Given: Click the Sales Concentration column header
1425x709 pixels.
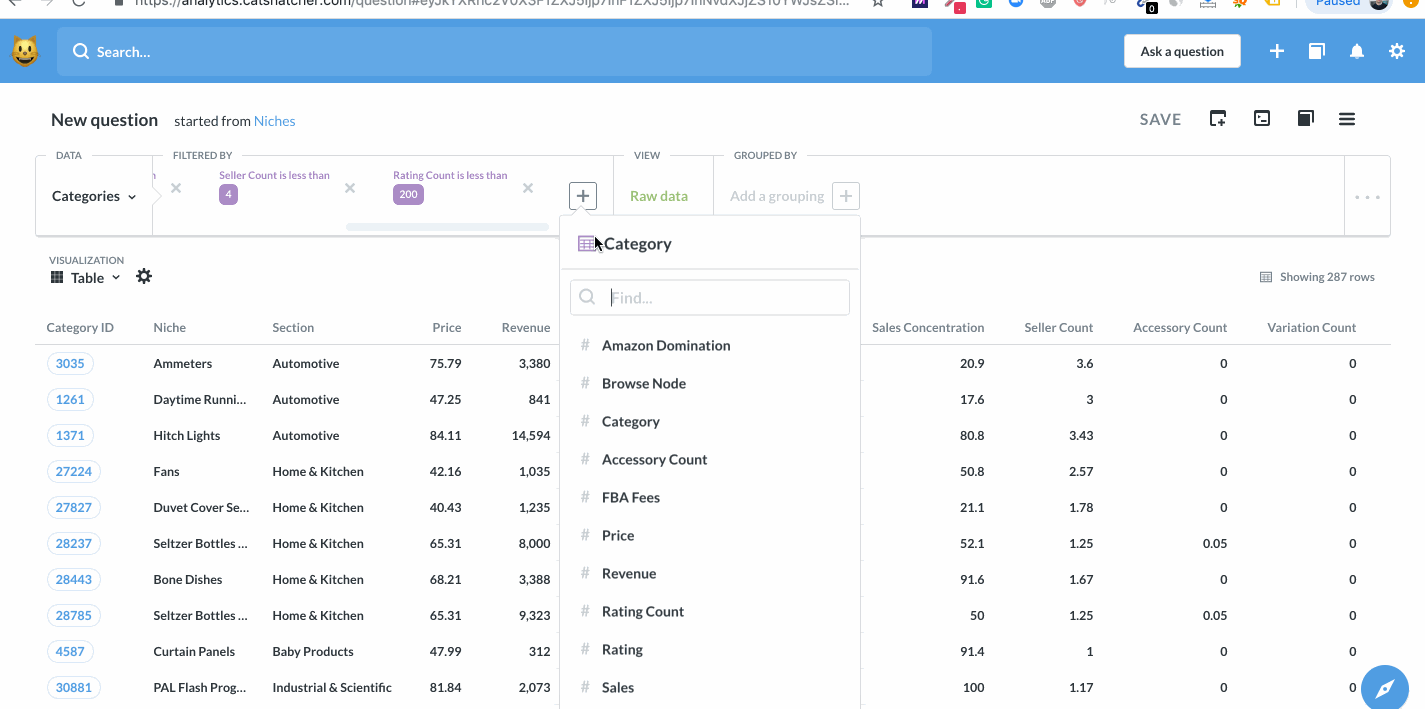Looking at the screenshot, I should (928, 328).
